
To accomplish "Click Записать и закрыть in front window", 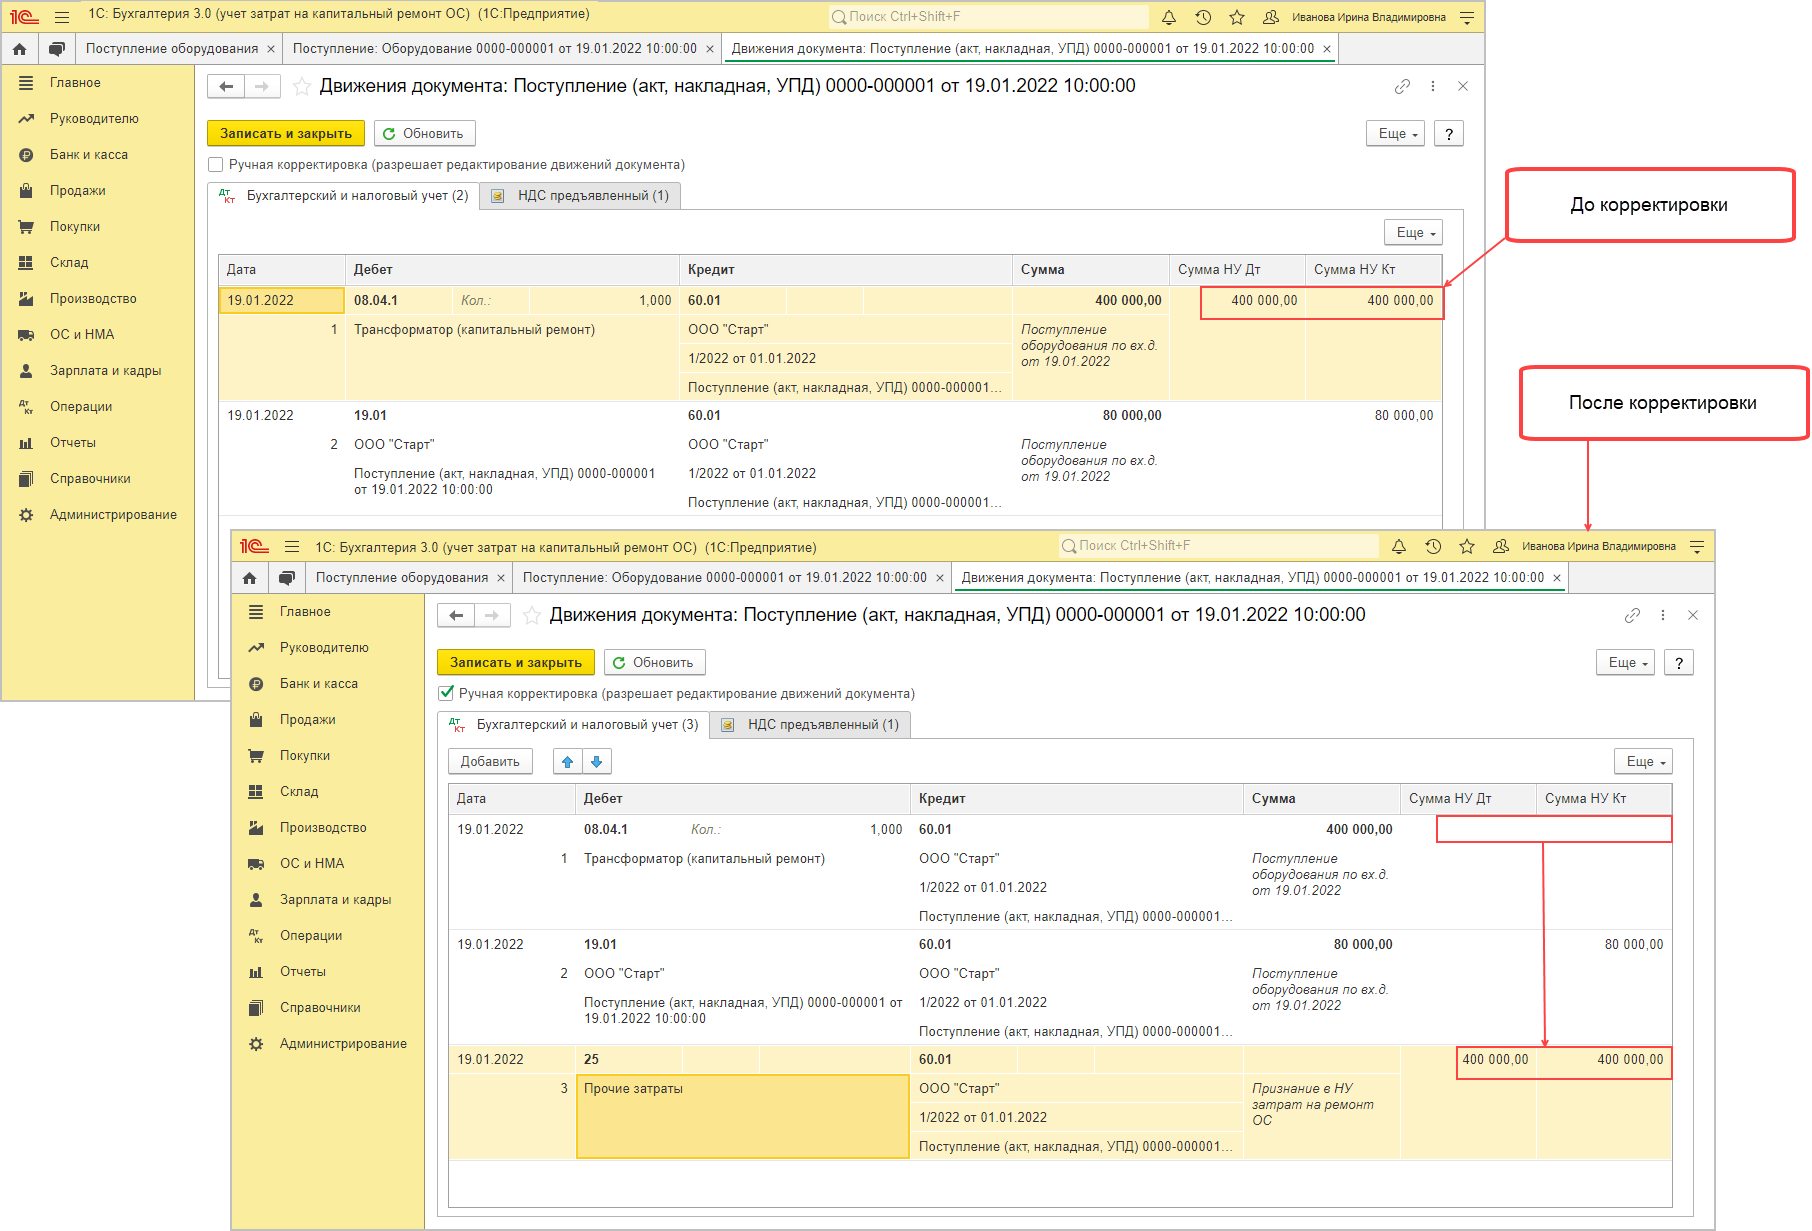I will [516, 663].
